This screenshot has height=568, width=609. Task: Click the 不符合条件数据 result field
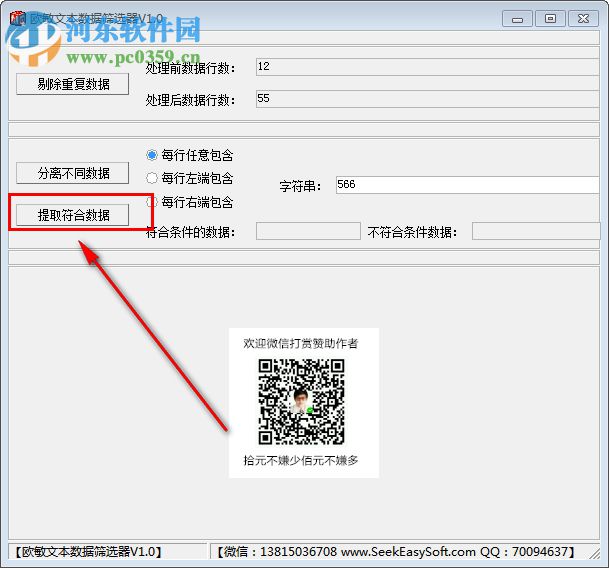(x=536, y=231)
